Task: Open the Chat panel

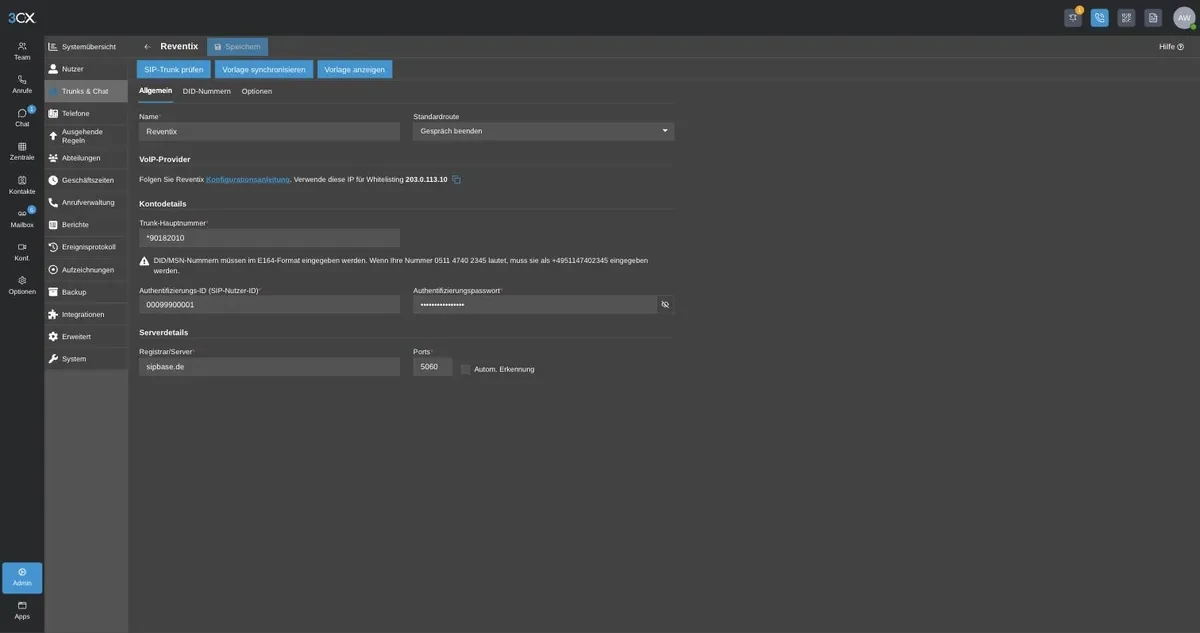Action: (22, 118)
